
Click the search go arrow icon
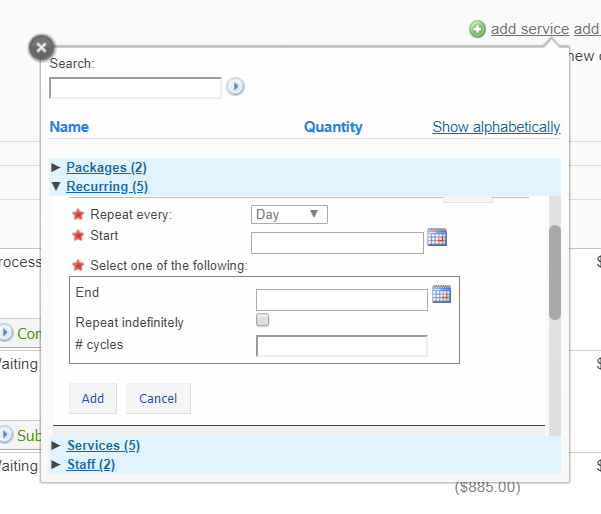pos(235,87)
